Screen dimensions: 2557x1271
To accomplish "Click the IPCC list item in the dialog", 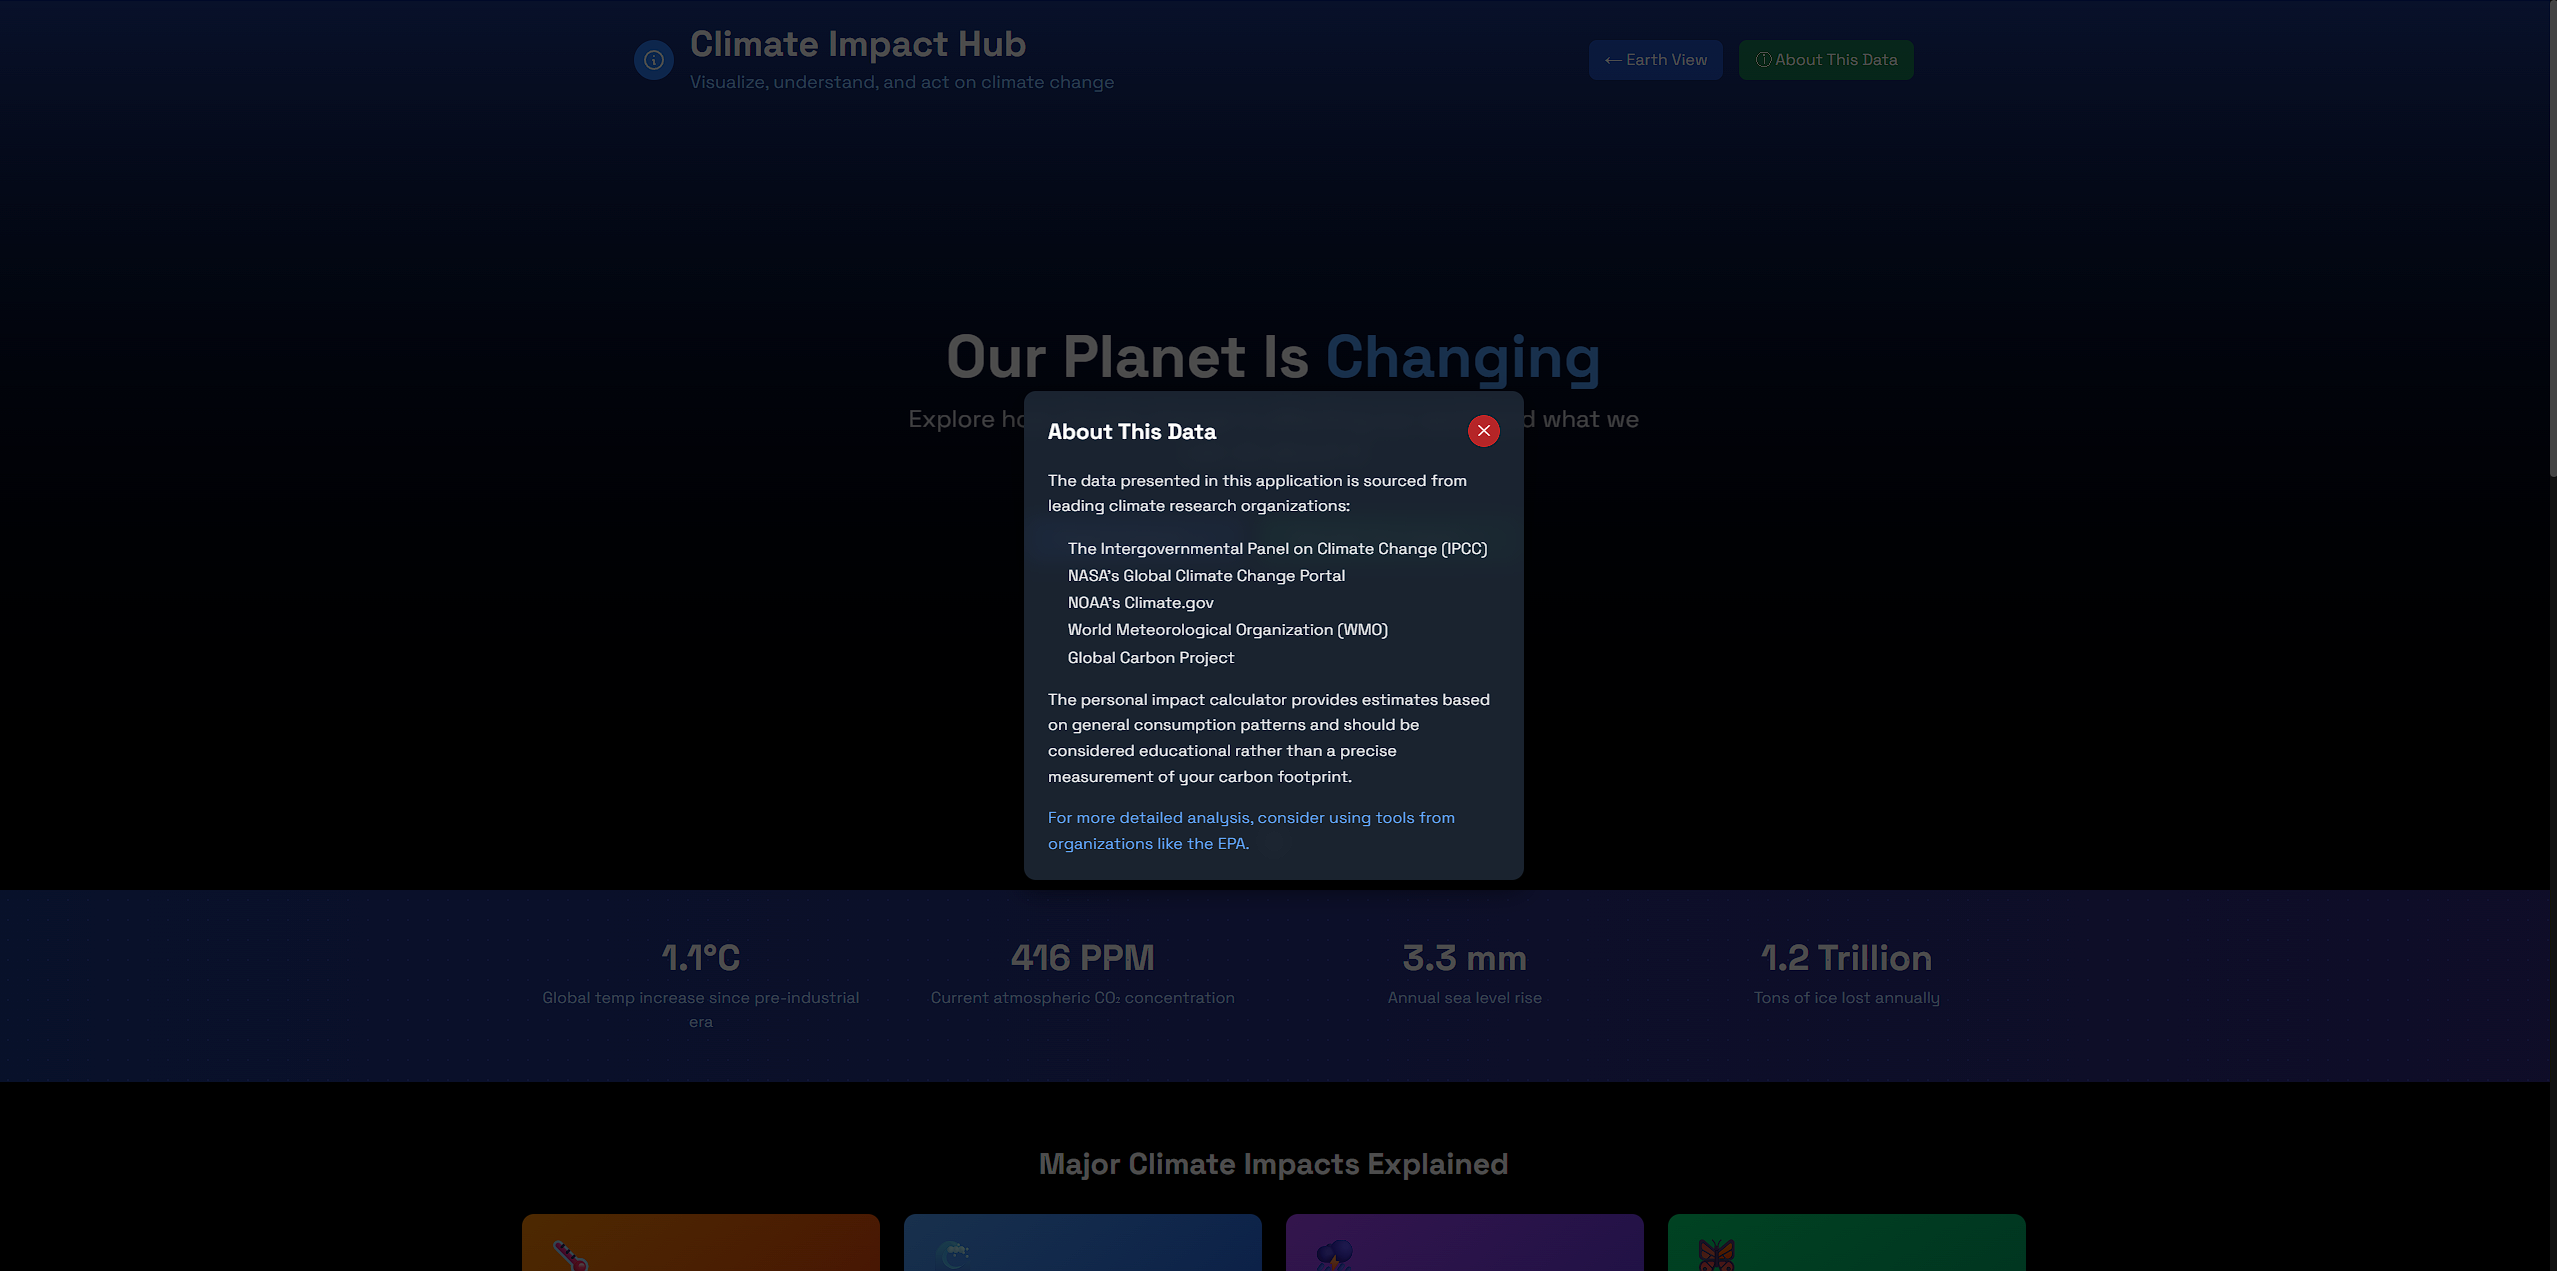I will coord(1277,548).
